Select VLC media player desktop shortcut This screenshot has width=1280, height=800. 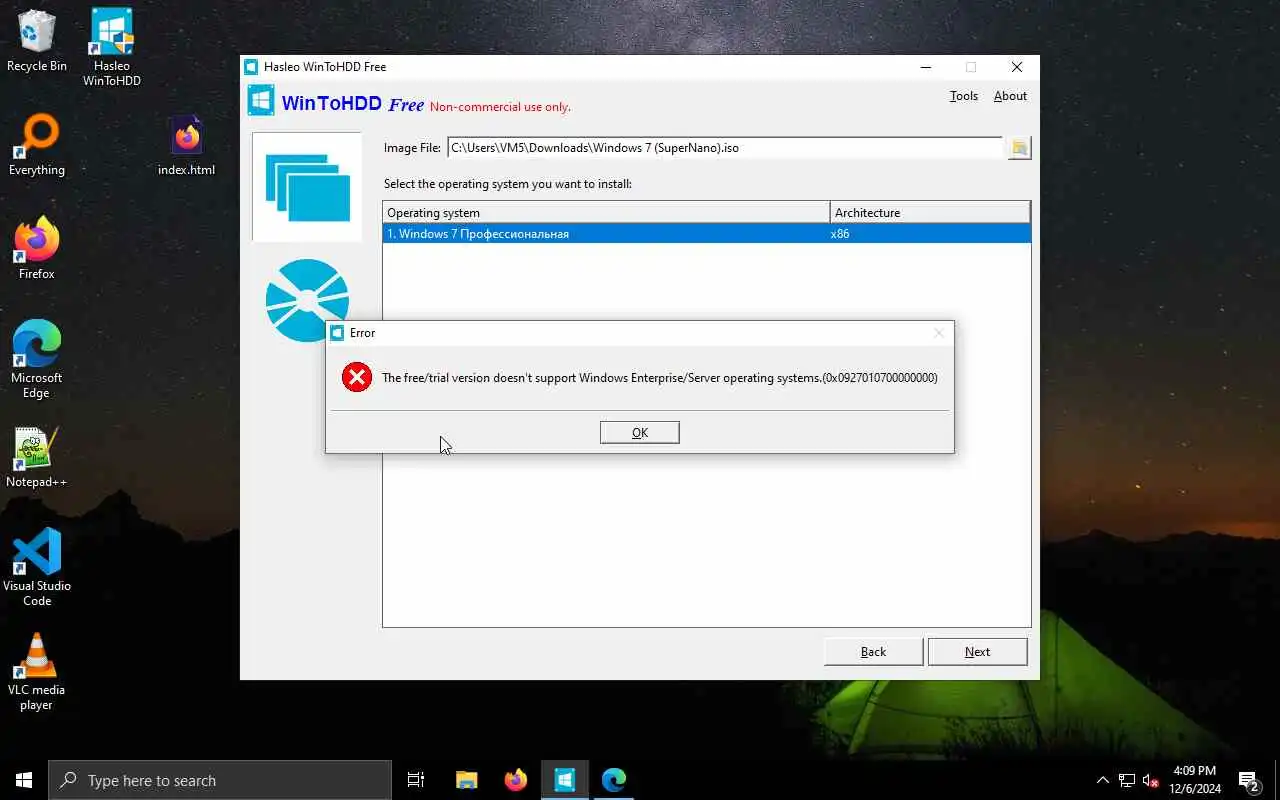pyautogui.click(x=37, y=672)
